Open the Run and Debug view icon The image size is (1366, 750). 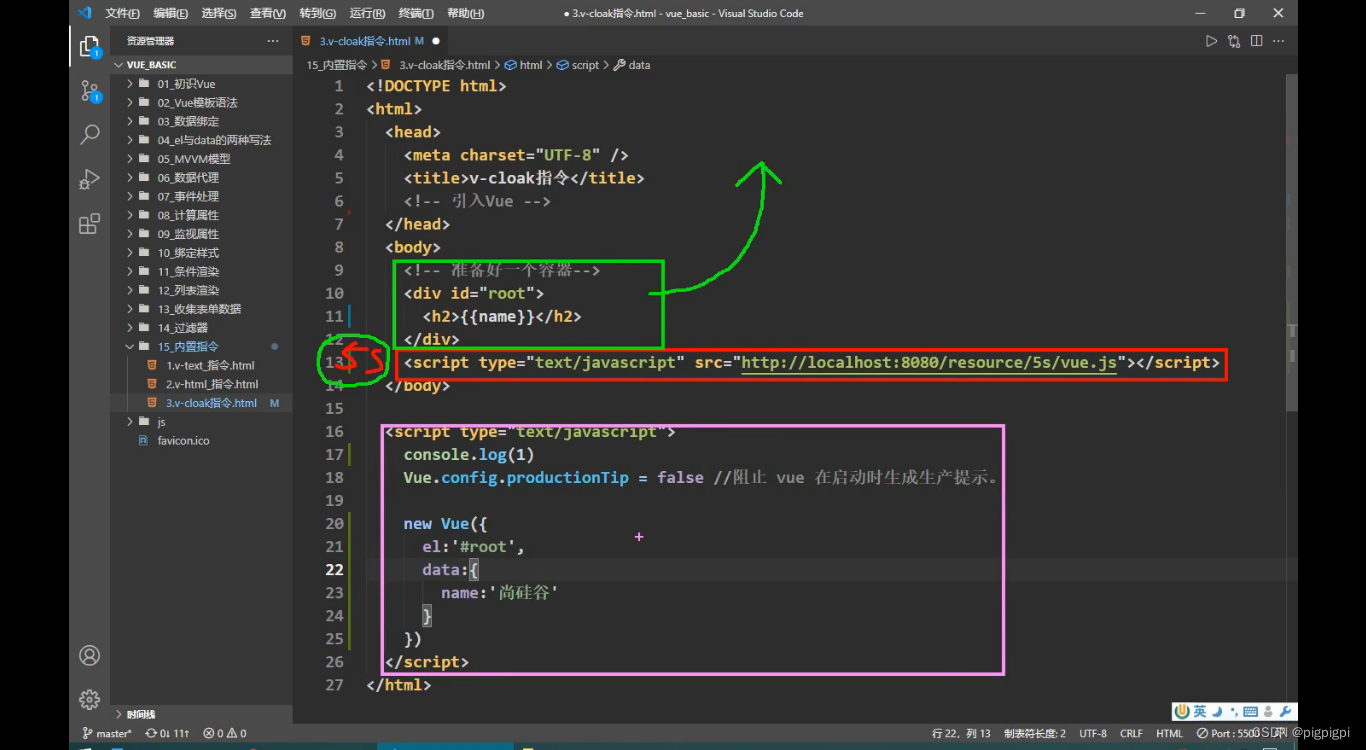(x=90, y=179)
